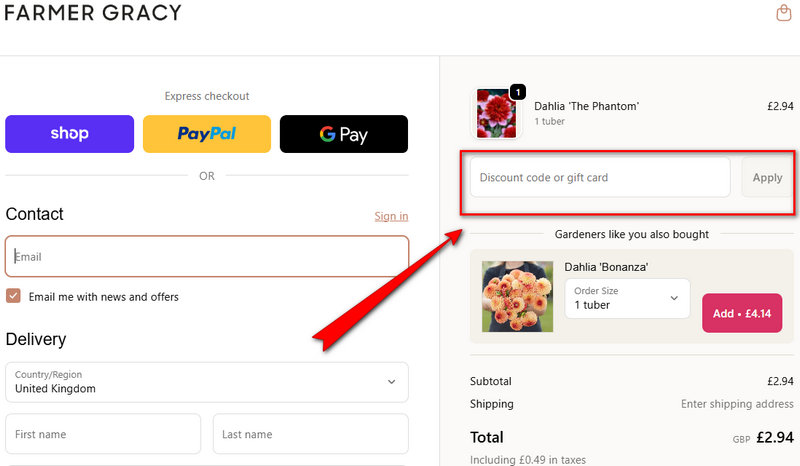The width and height of the screenshot is (800, 466).
Task: Click the quantity badge on The Phantom
Action: [517, 92]
